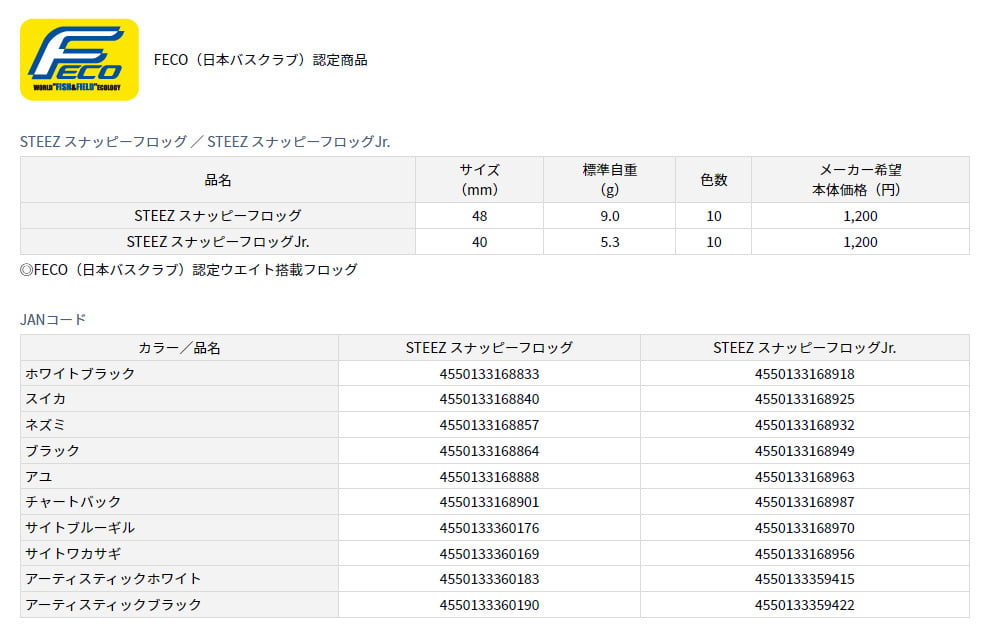Select the スイカ color row label
Viewport: 990px width, 637px height.
tap(45, 399)
